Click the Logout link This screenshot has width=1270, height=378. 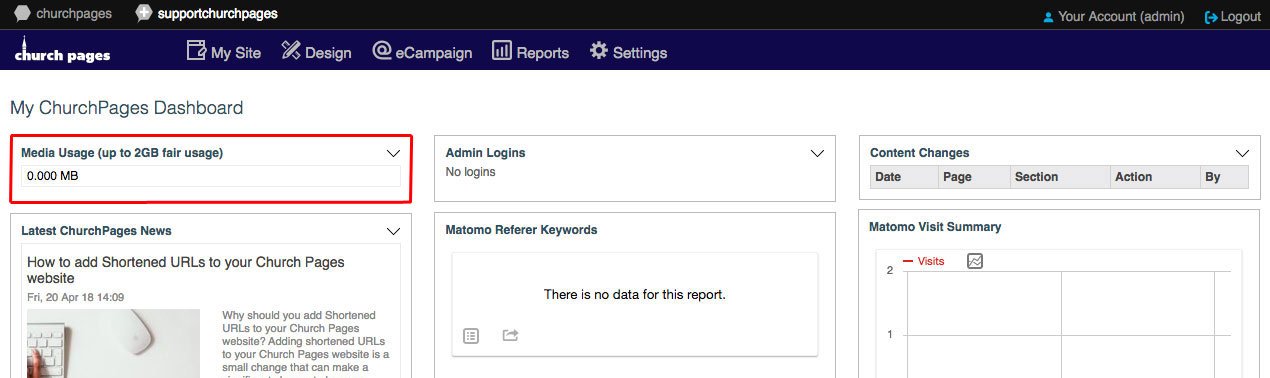pos(1232,16)
